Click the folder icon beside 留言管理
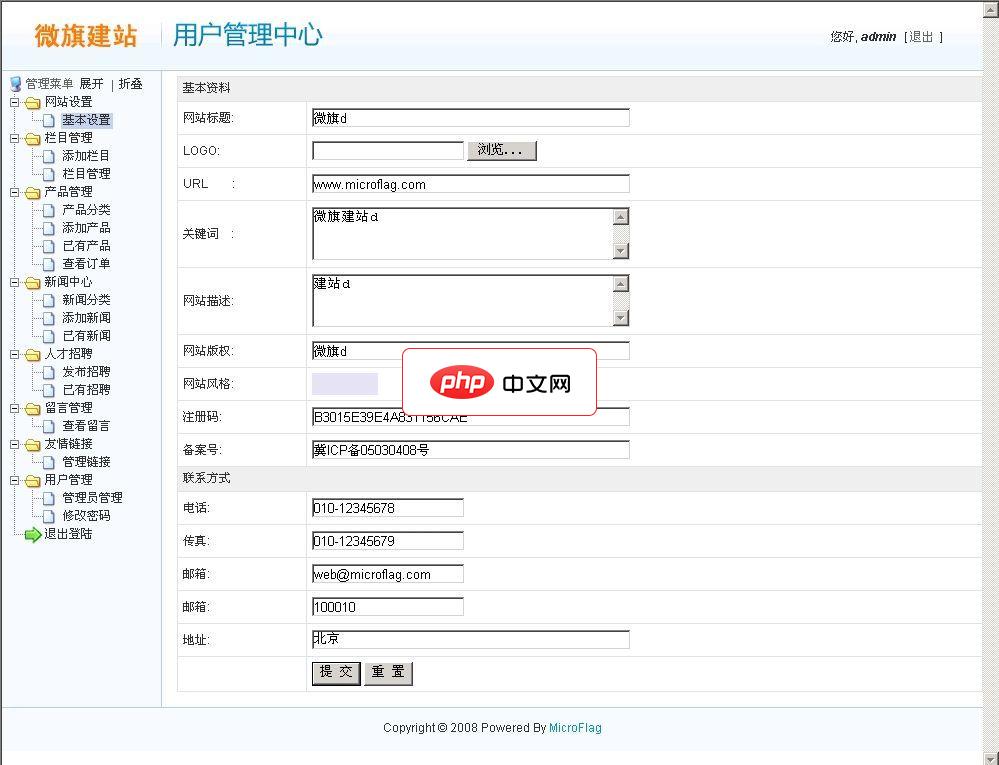The height and width of the screenshot is (765, 999). [x=32, y=408]
